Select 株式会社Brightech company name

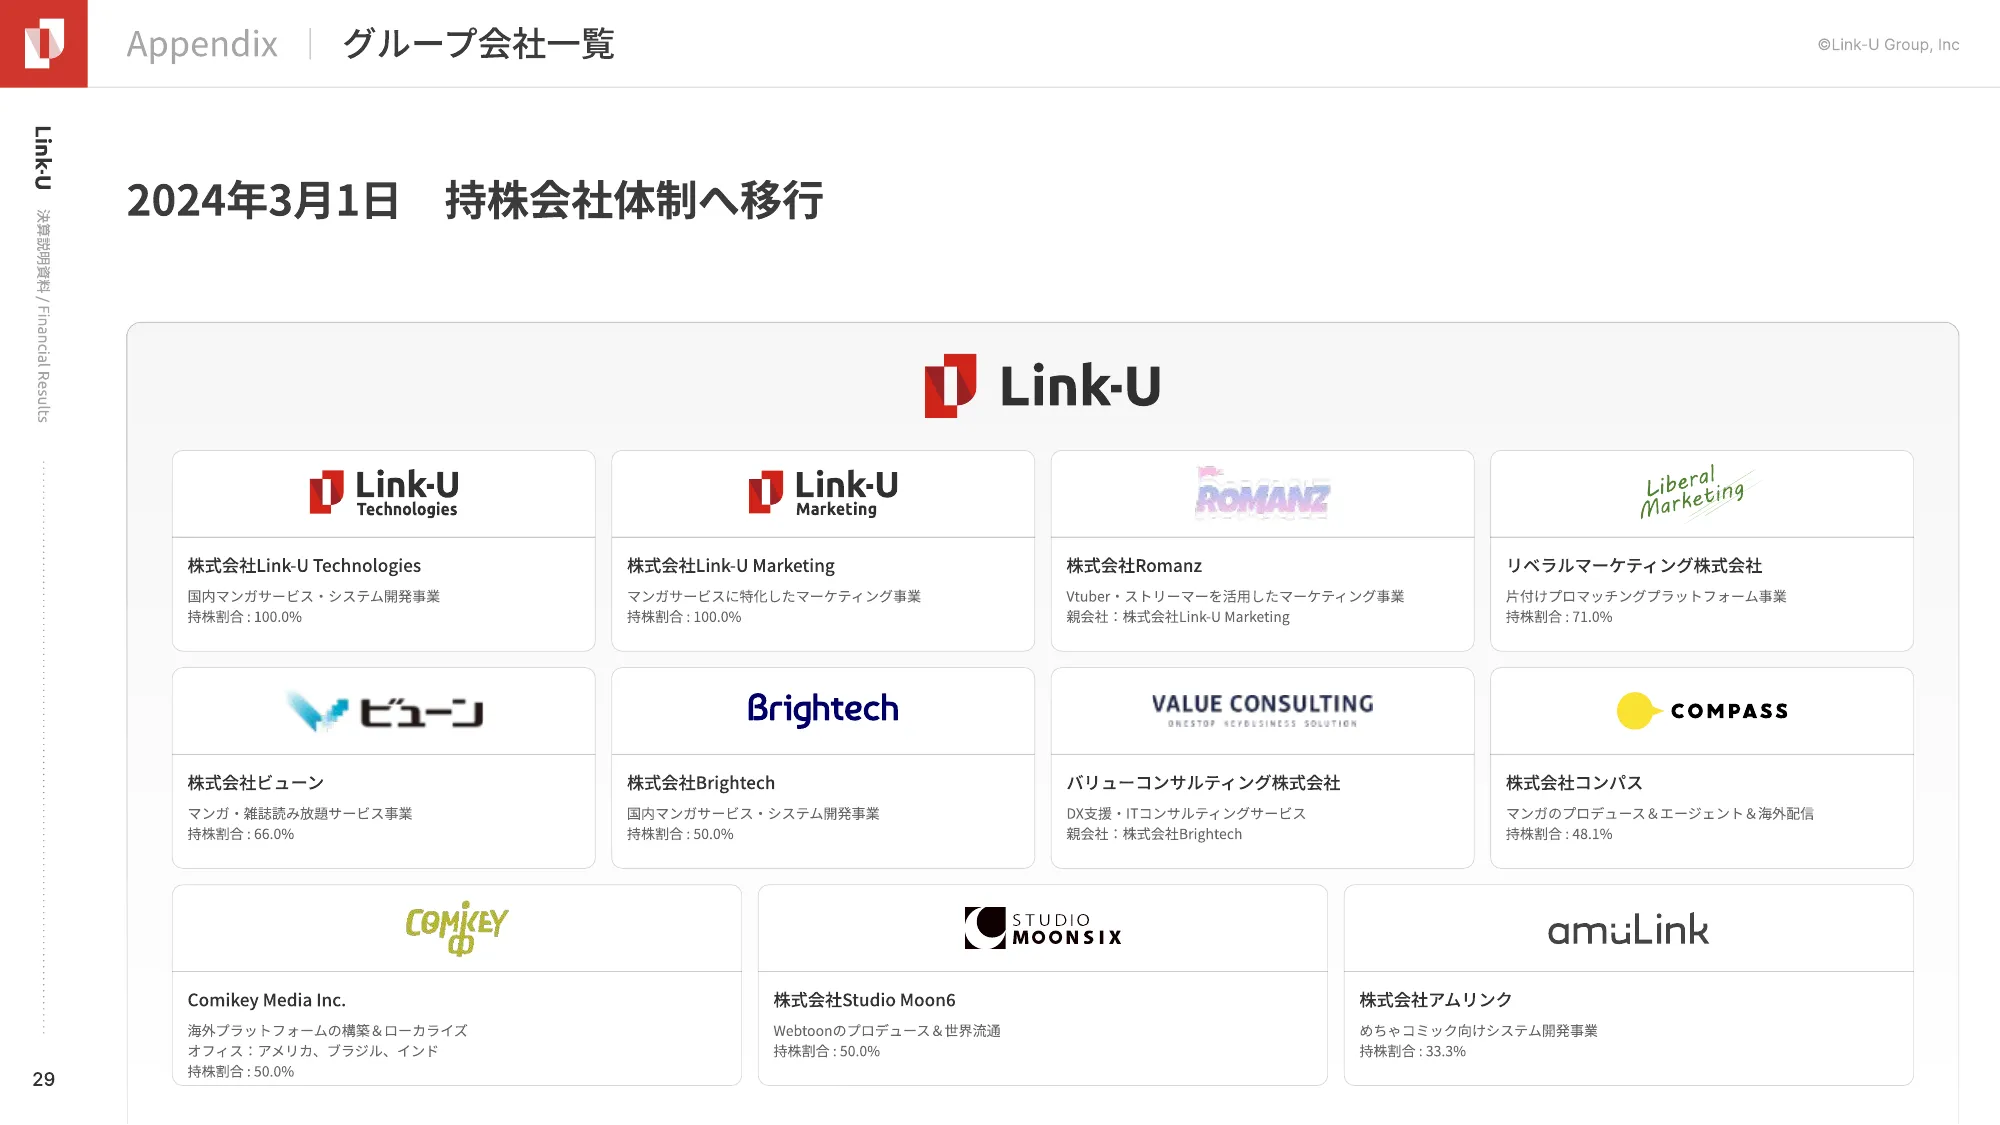701,783
